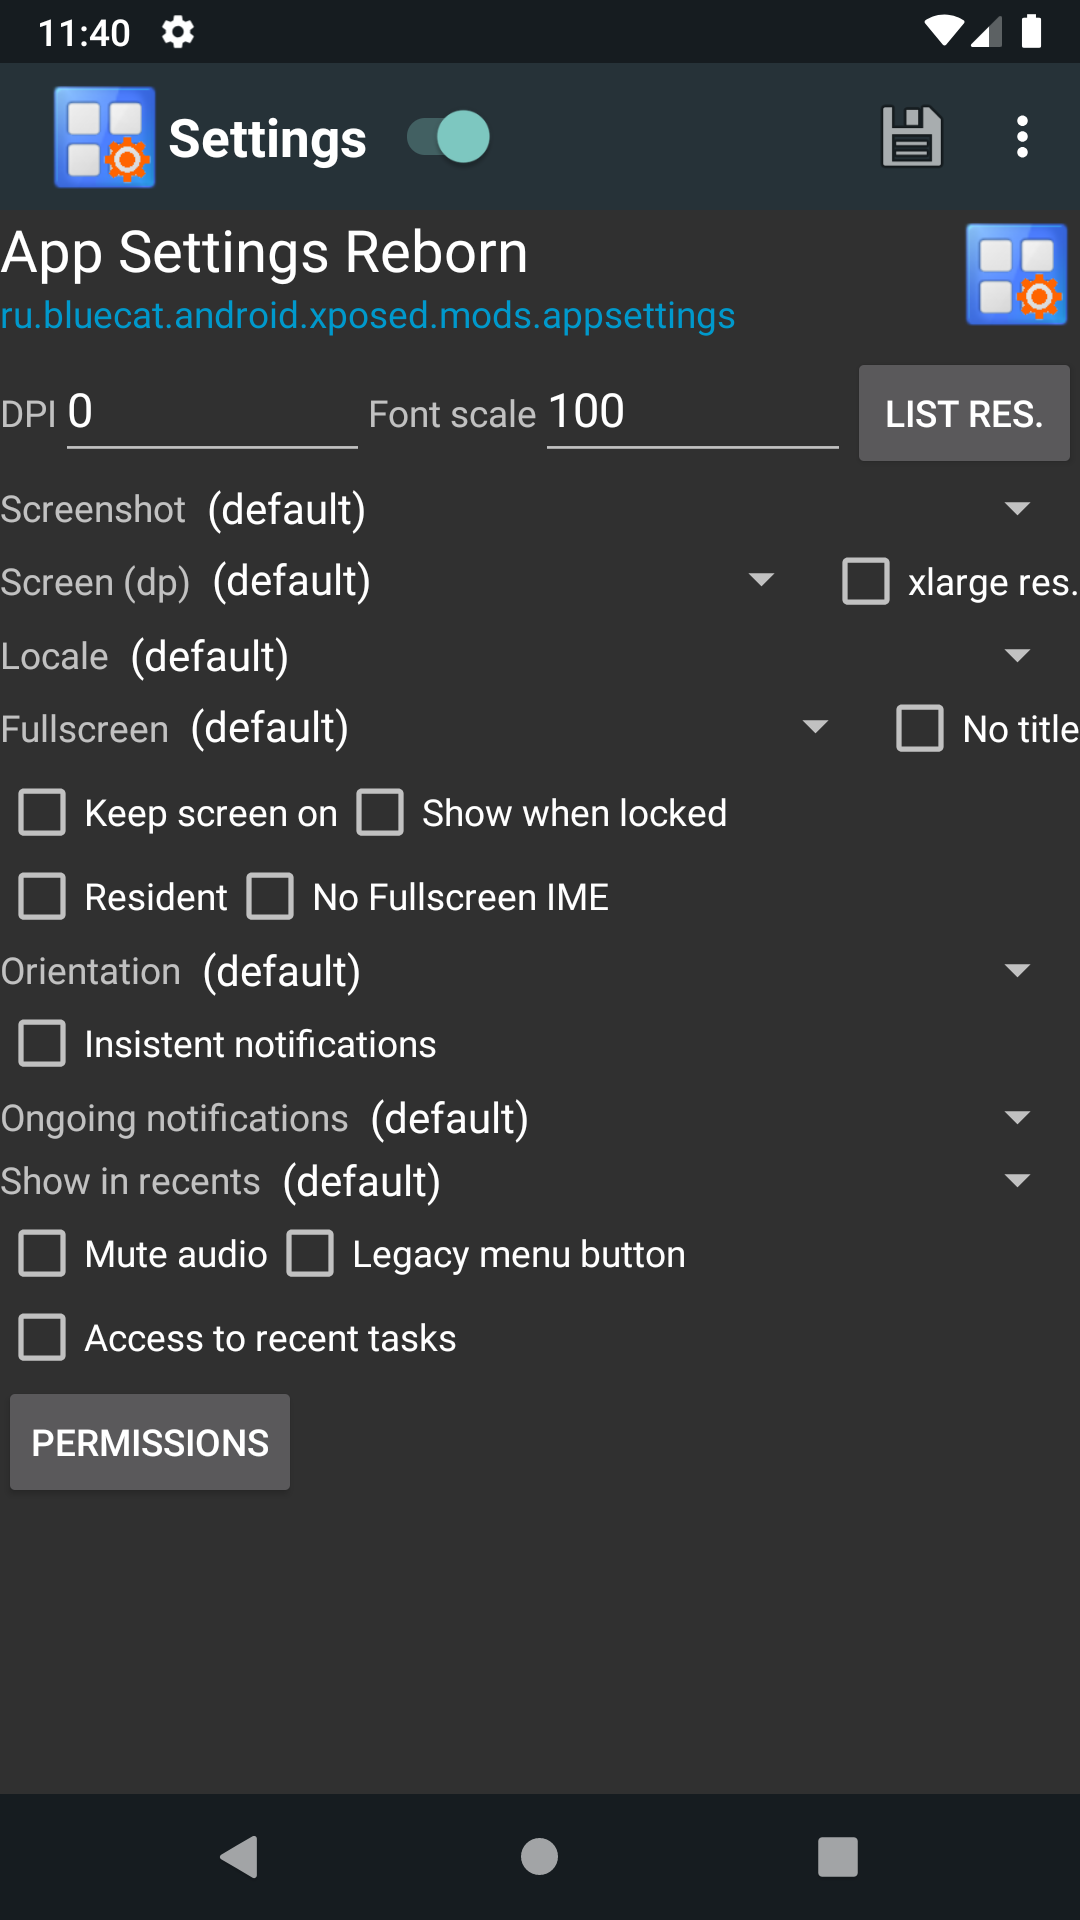Screen dimensions: 1080x1920
Task: Disable the main settings toggle switch
Action: 446,137
